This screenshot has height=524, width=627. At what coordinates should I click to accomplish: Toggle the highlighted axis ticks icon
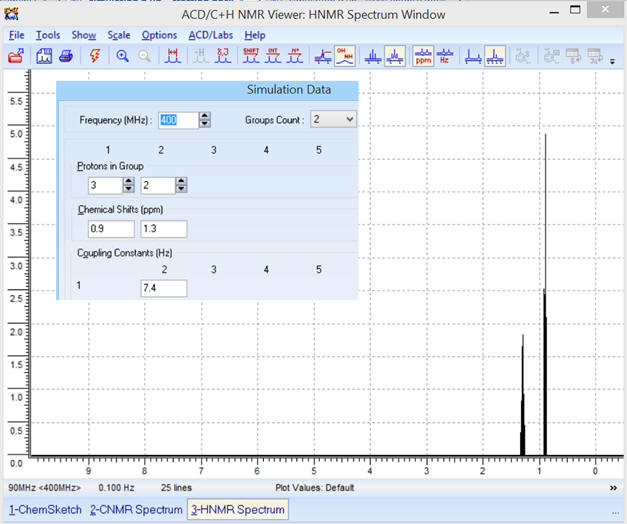(495, 56)
